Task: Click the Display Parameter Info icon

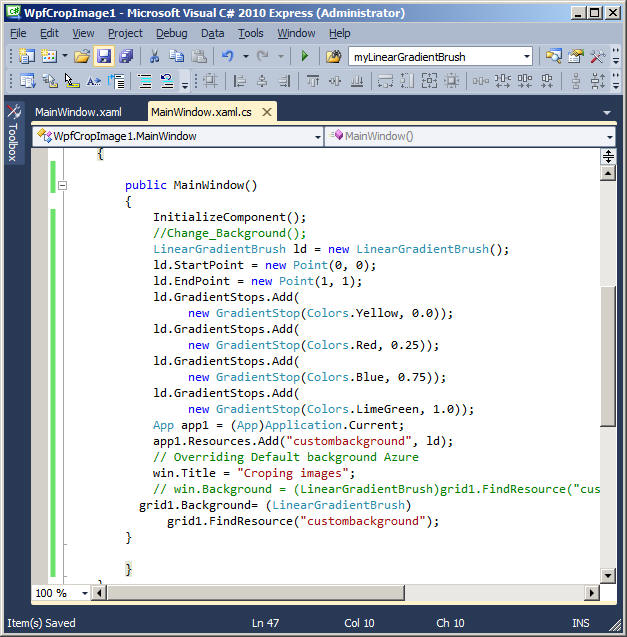Action: (x=50, y=81)
